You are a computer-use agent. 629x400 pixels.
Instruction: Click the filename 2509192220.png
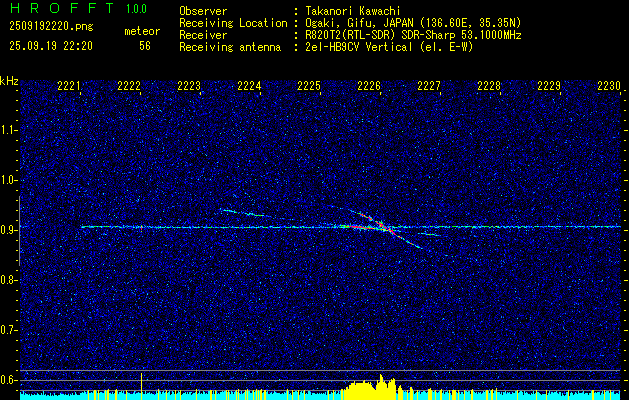pos(51,27)
